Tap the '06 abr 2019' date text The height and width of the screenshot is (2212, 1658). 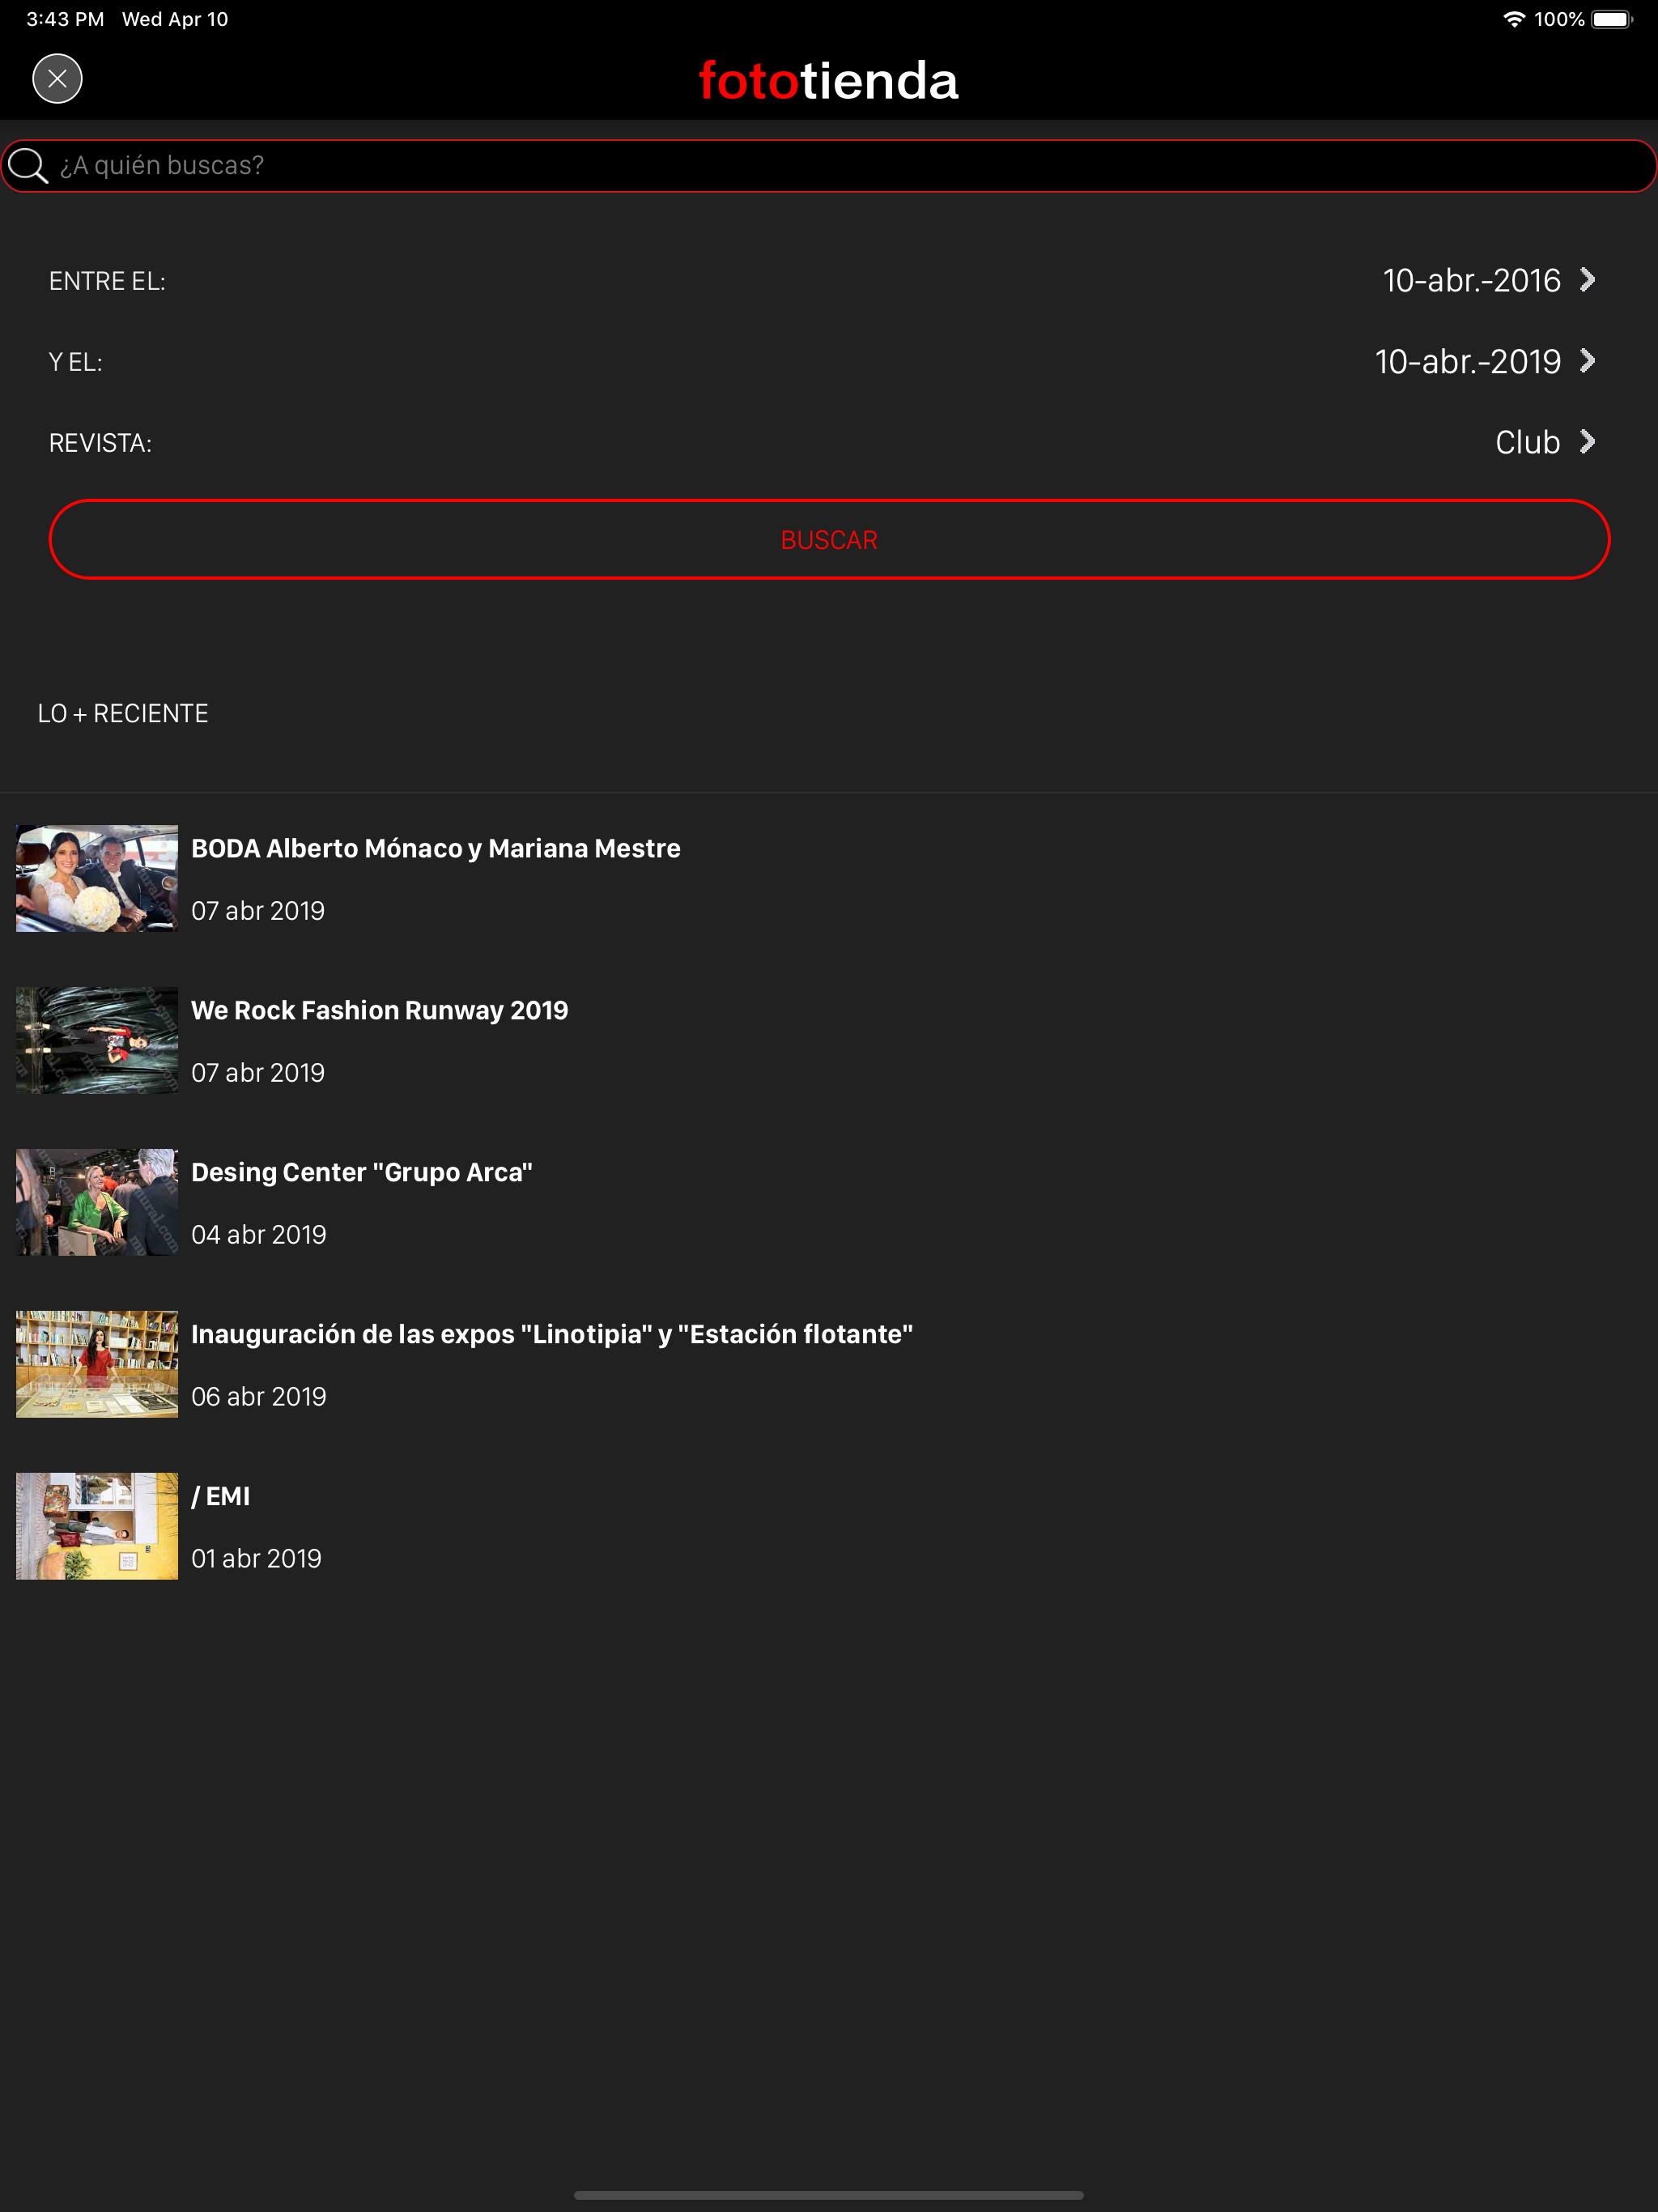point(259,1397)
